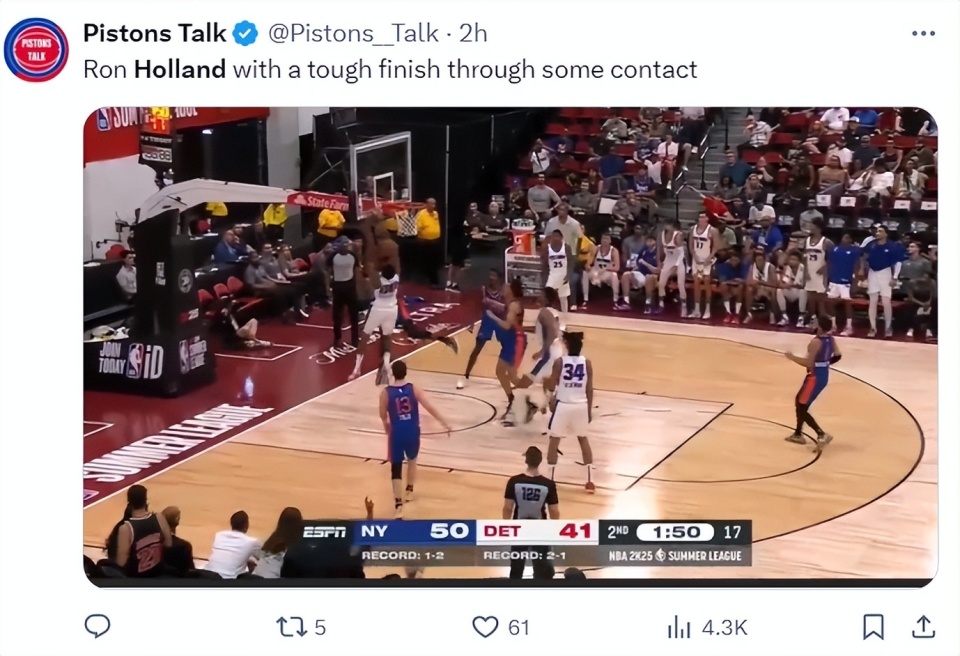Click the 4.3K view count
This screenshot has width=960, height=656.
724,627
